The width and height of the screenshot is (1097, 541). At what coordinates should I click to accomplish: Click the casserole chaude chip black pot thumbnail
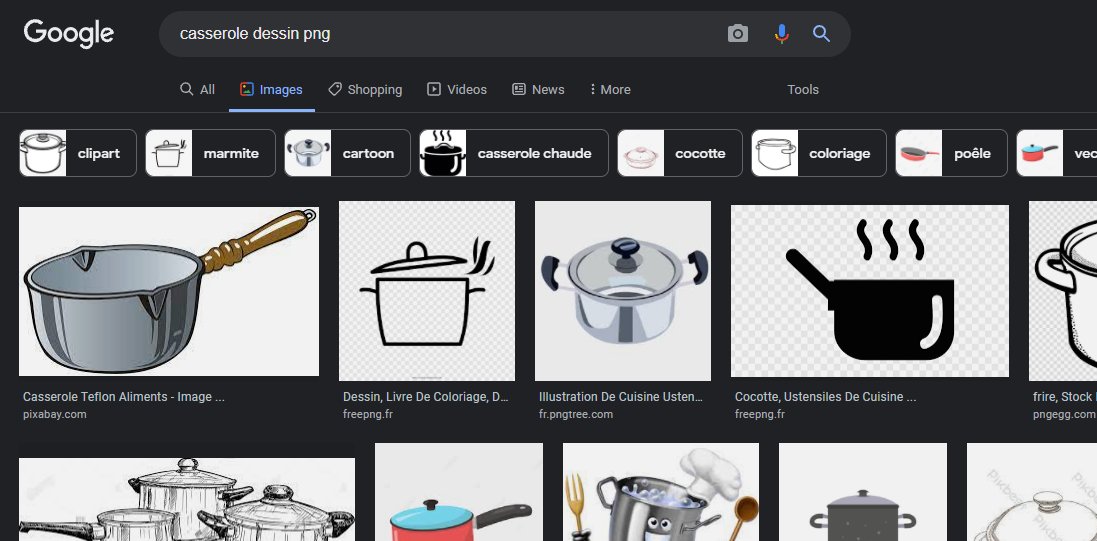point(443,153)
